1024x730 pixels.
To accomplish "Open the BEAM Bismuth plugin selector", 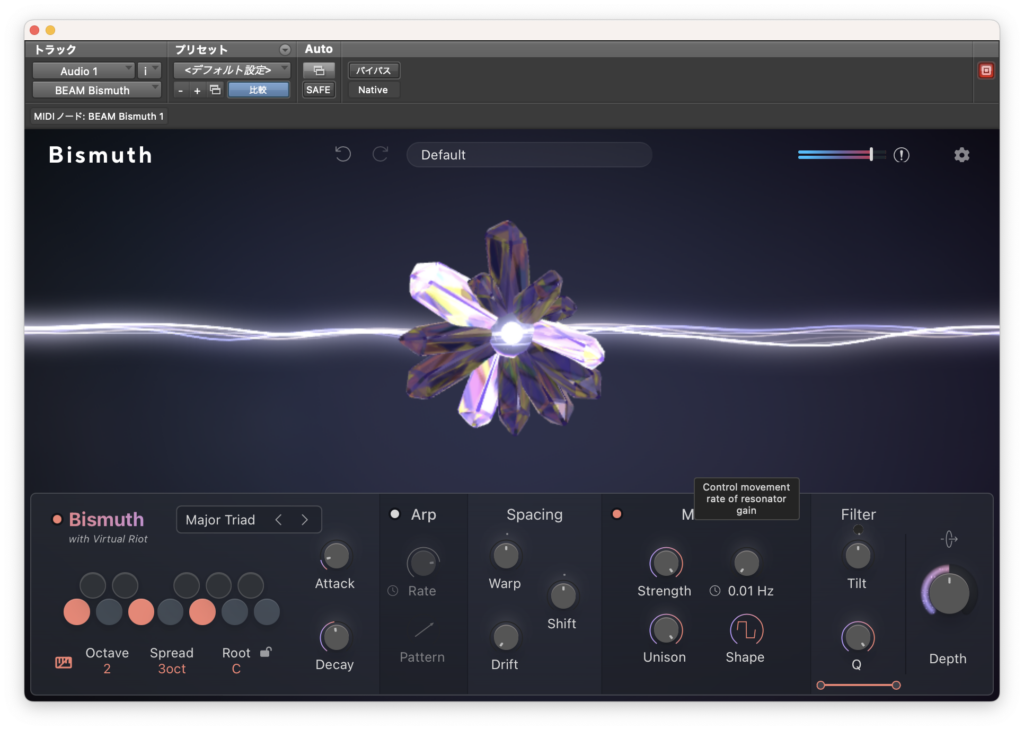I will tap(97, 90).
